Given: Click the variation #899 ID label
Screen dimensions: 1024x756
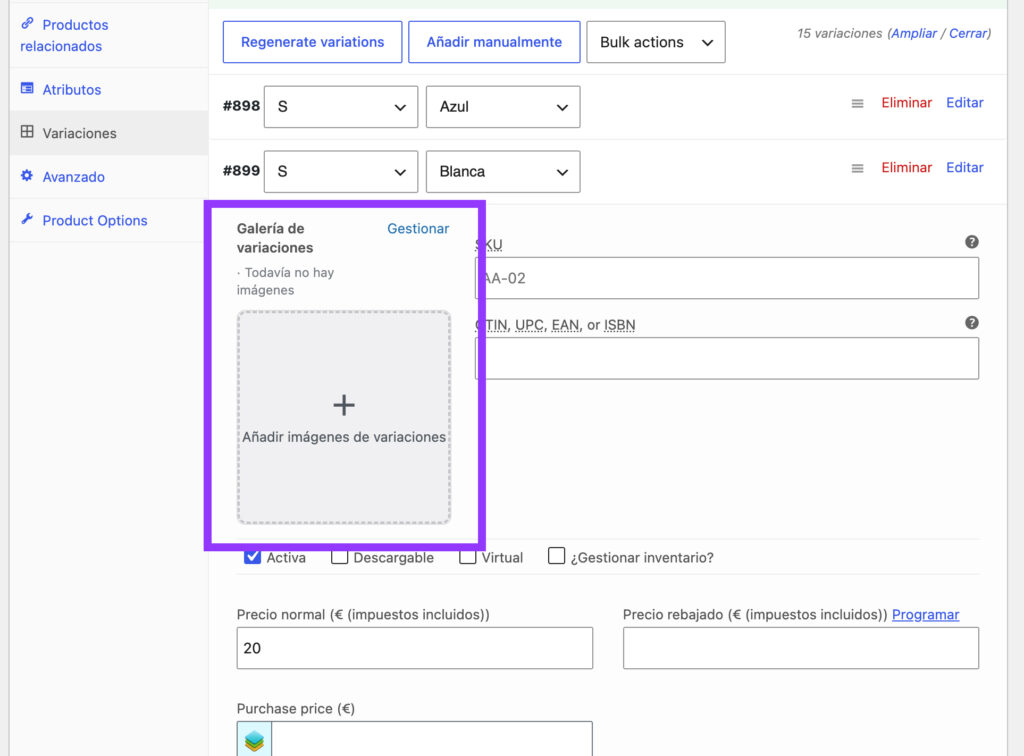Looking at the screenshot, I should click(241, 171).
